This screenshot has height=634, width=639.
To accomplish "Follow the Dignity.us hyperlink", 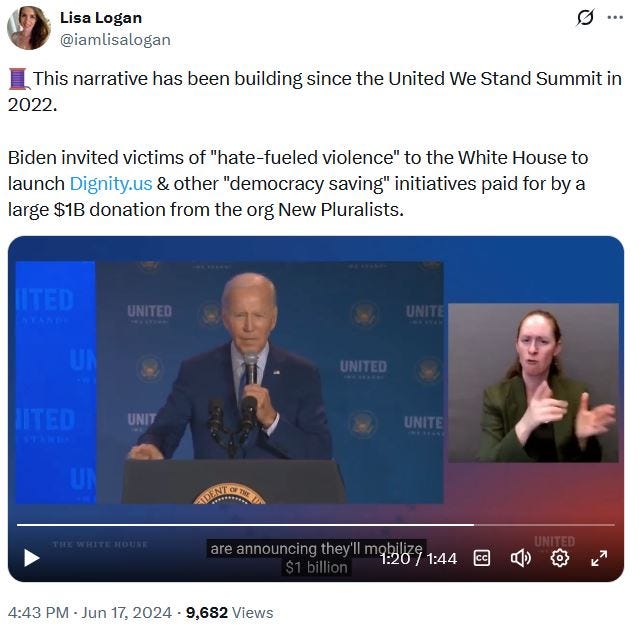I will click(111, 184).
